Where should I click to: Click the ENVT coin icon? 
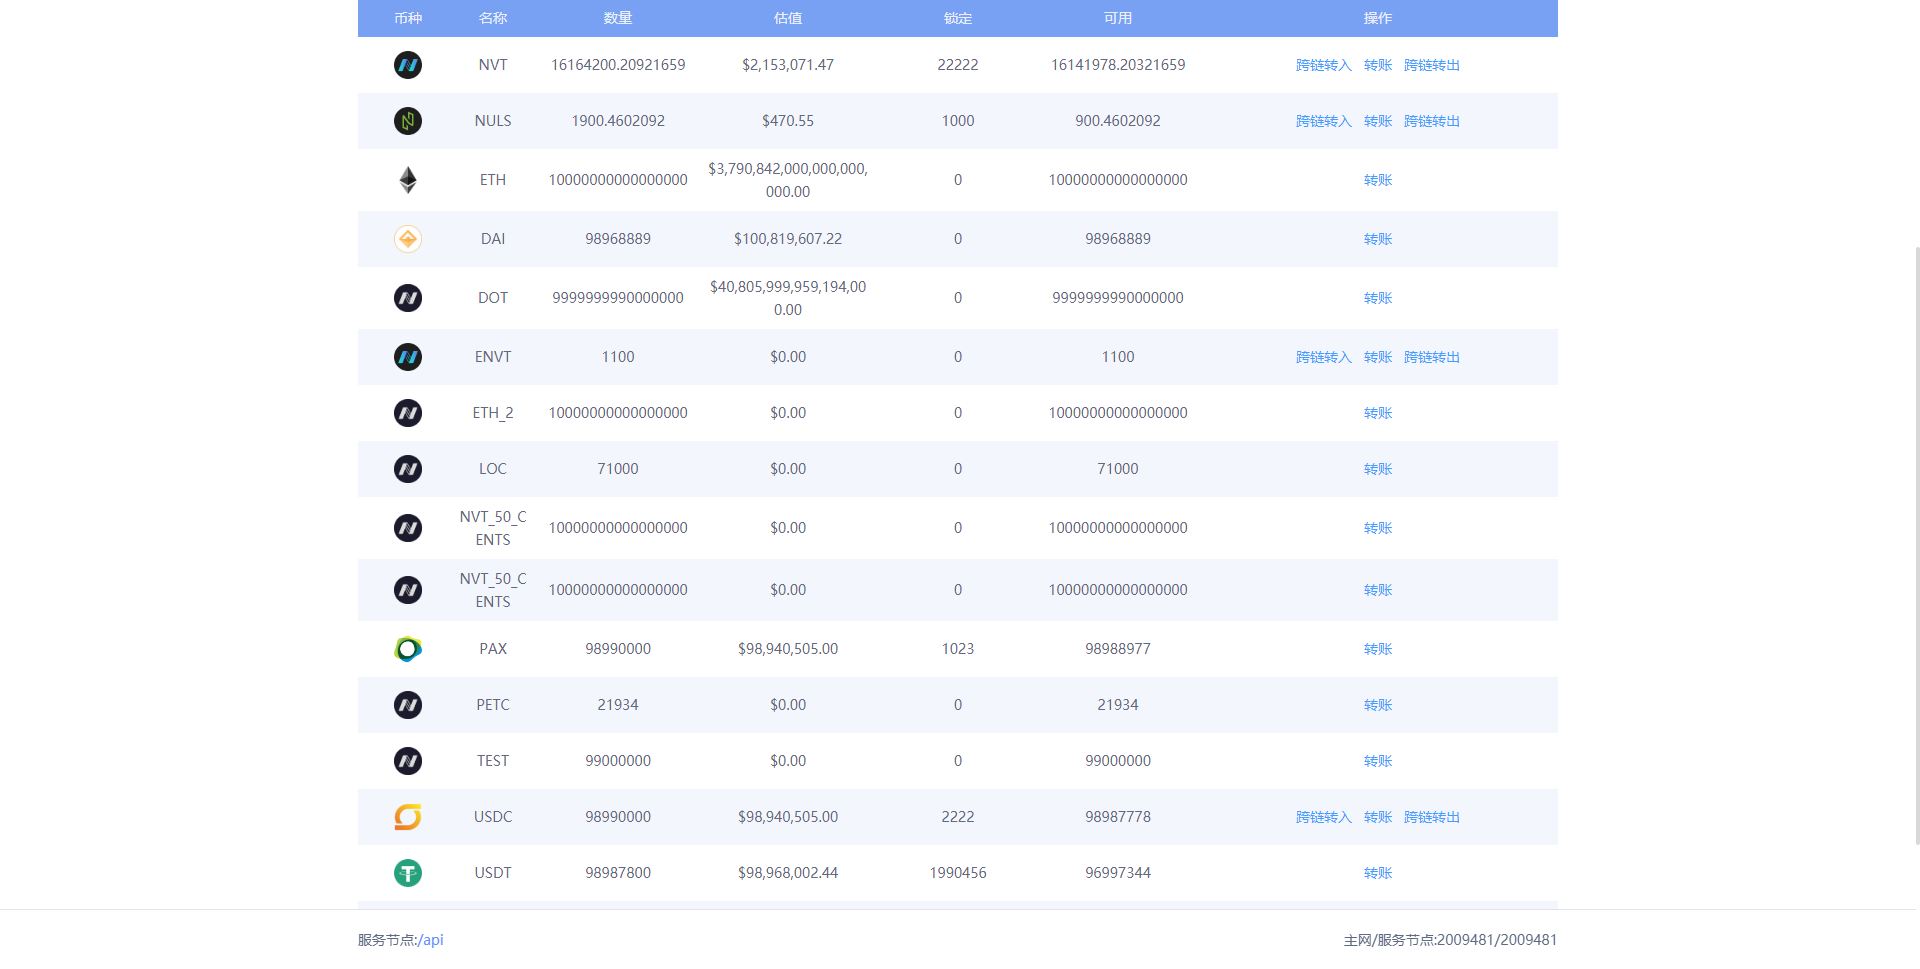click(x=408, y=357)
